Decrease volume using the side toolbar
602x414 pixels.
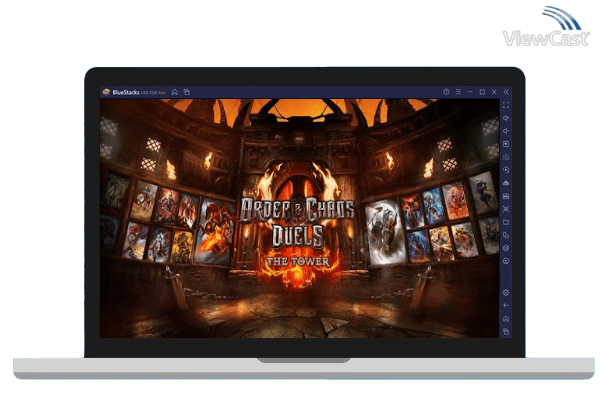coord(506,131)
